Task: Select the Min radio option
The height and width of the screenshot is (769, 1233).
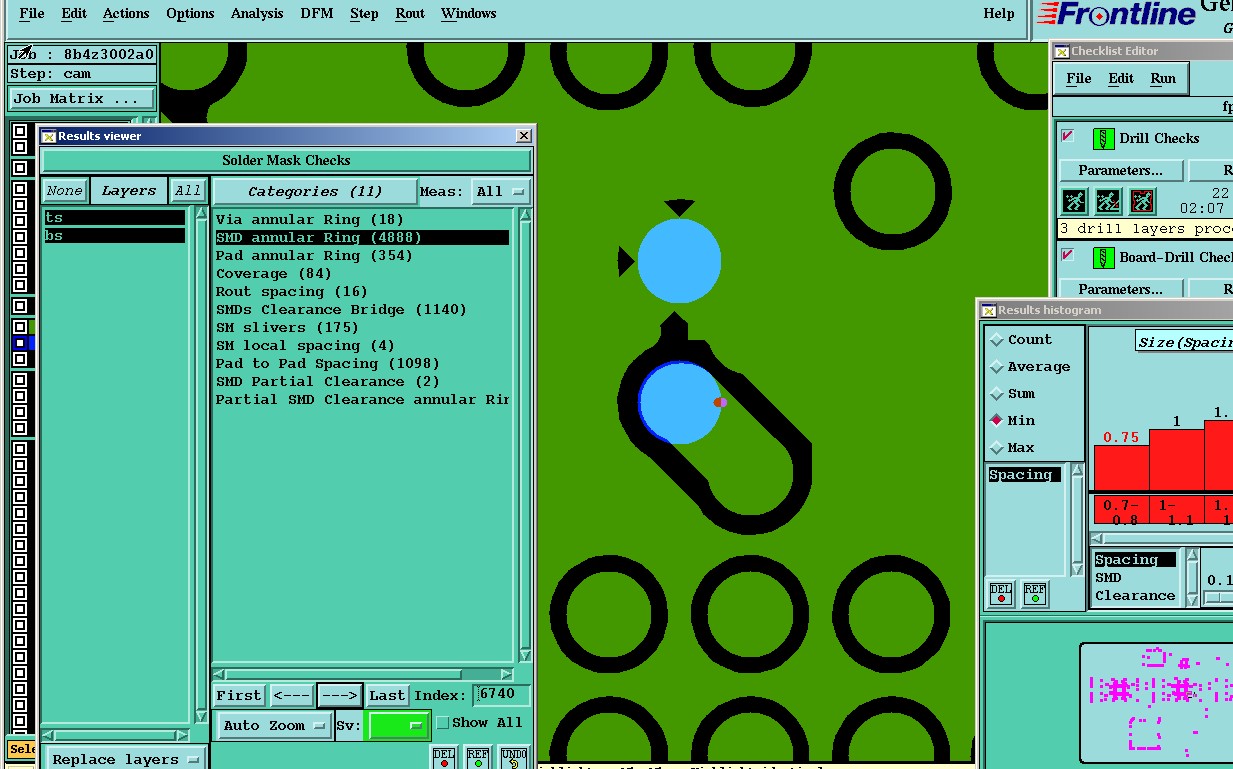Action: click(996, 421)
